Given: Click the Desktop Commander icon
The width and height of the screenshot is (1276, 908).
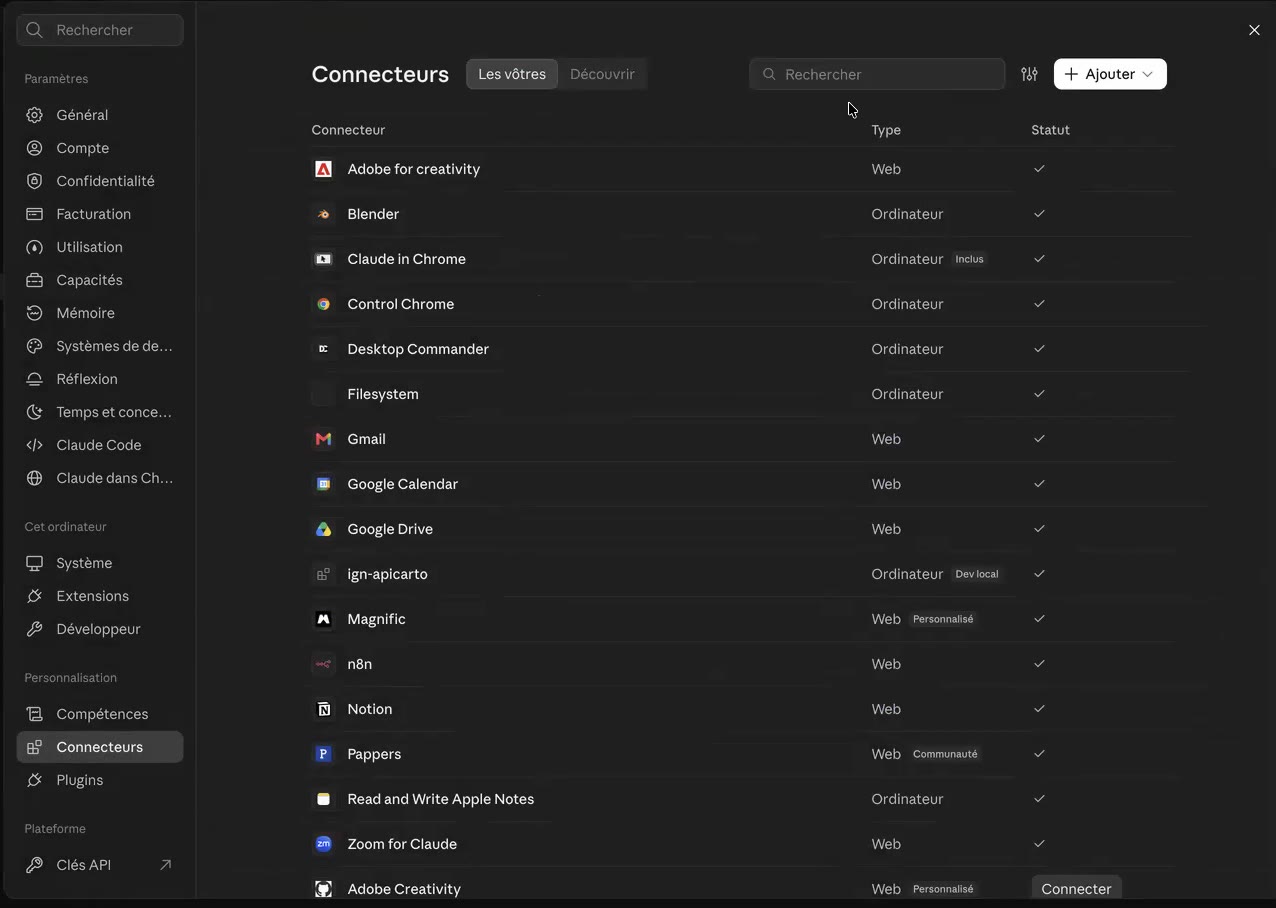Looking at the screenshot, I should coord(323,349).
